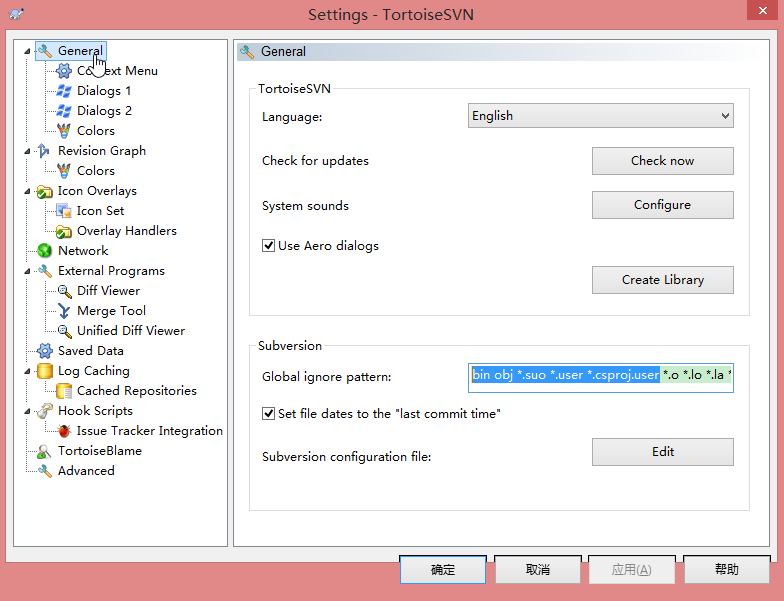This screenshot has height=601, width=784.
Task: Click the Dialogs 2 windows icon
Action: [x=64, y=111]
